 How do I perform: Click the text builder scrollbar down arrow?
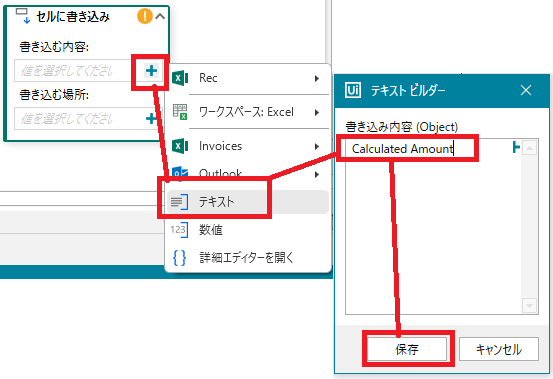point(529,305)
